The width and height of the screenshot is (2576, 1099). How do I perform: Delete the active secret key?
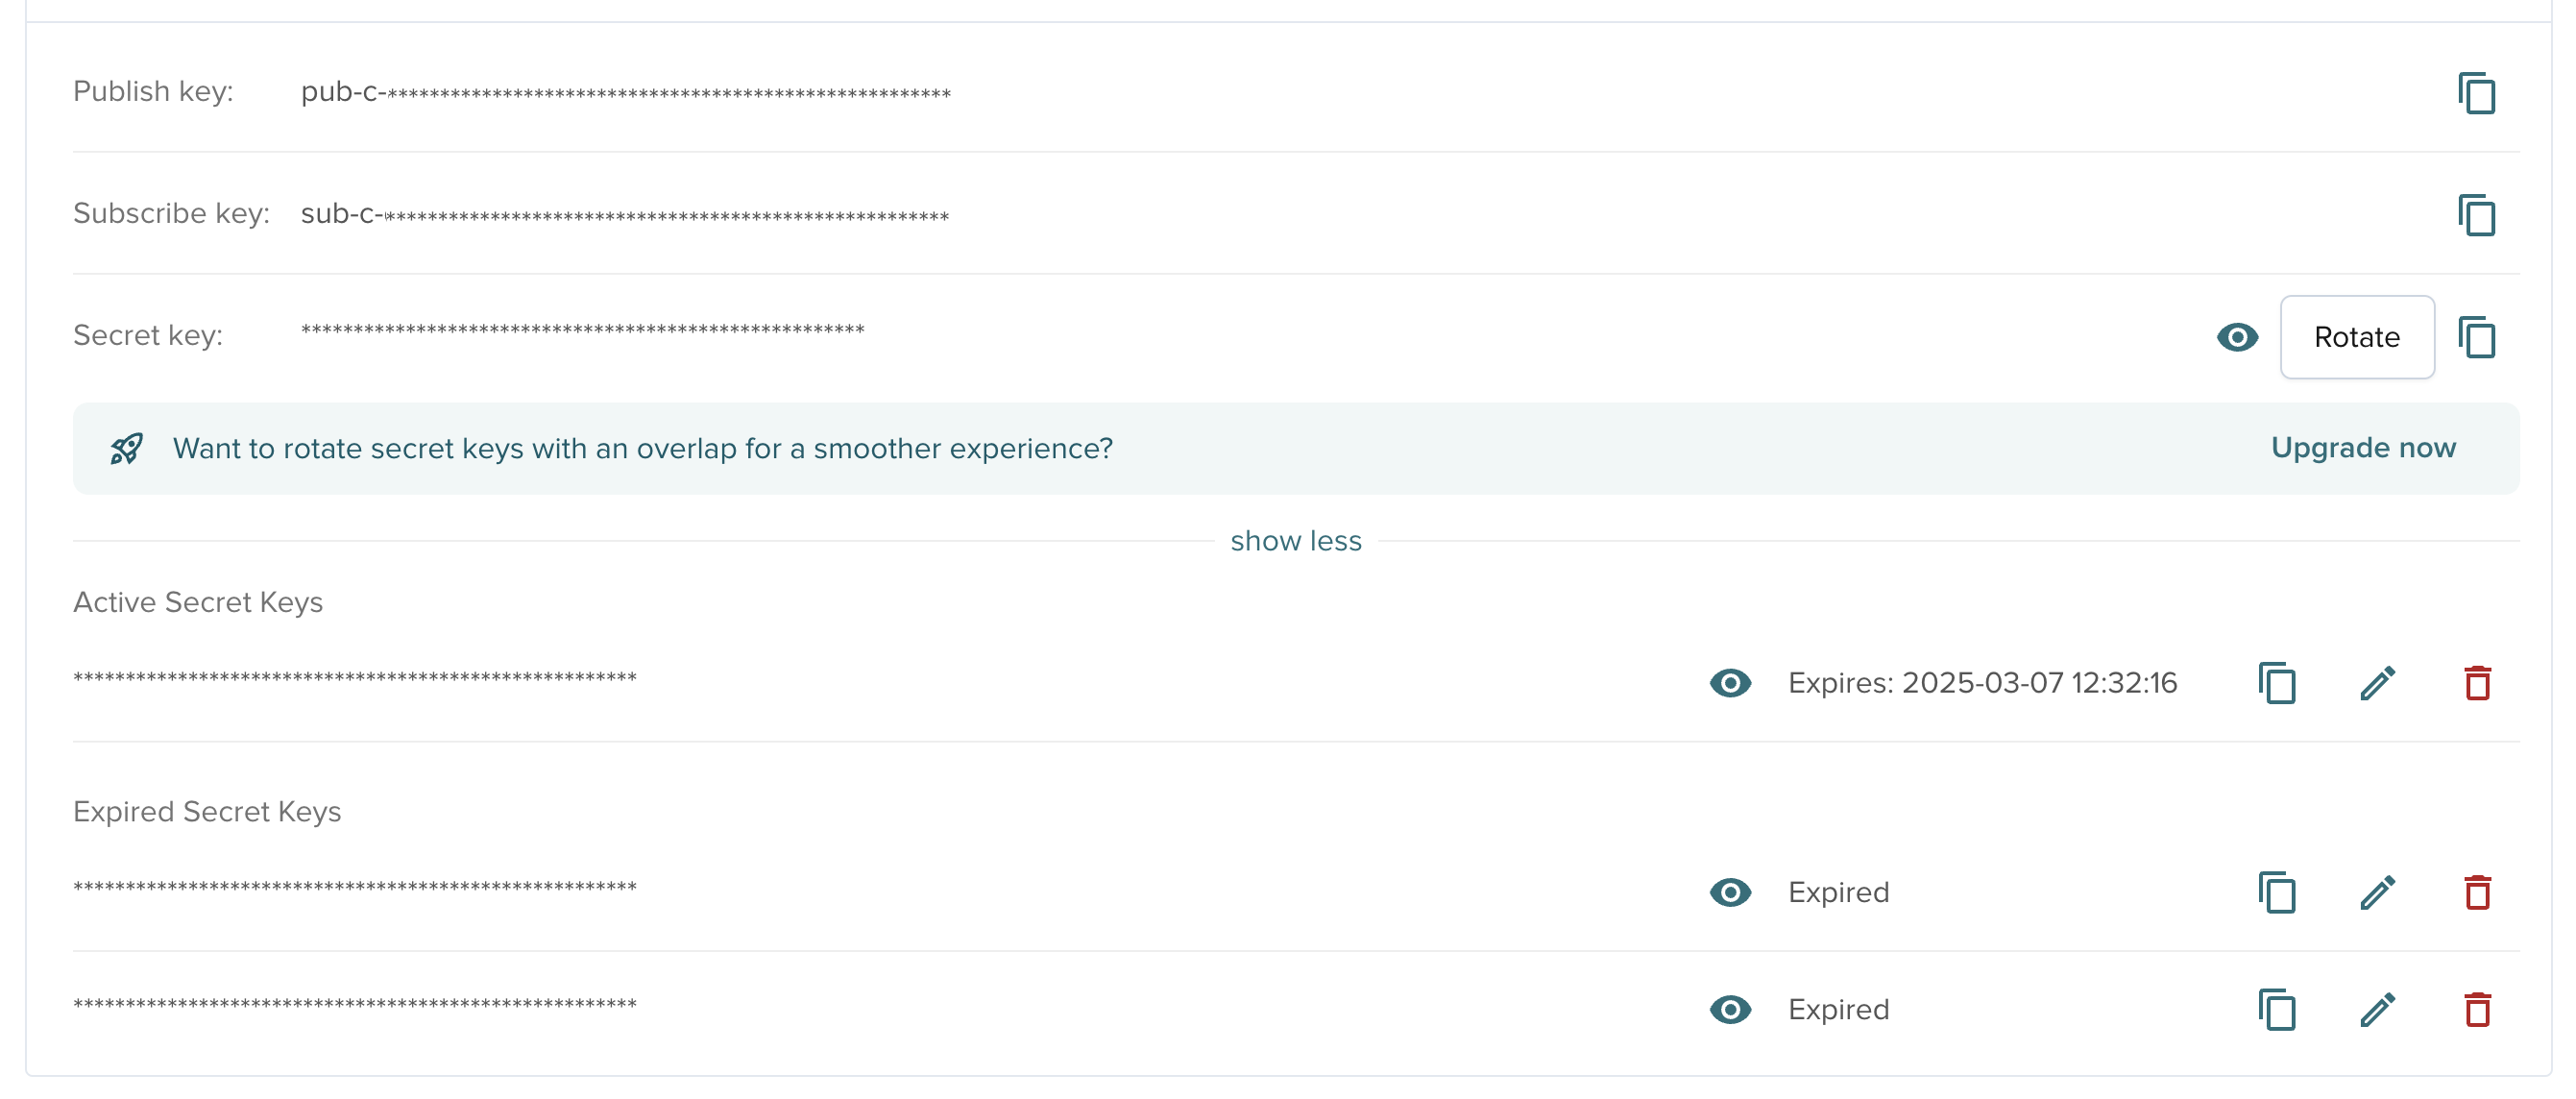point(2477,684)
